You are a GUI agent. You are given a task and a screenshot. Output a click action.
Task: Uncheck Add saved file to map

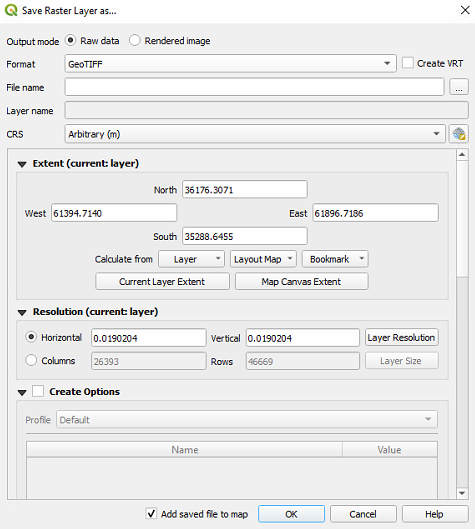click(151, 513)
